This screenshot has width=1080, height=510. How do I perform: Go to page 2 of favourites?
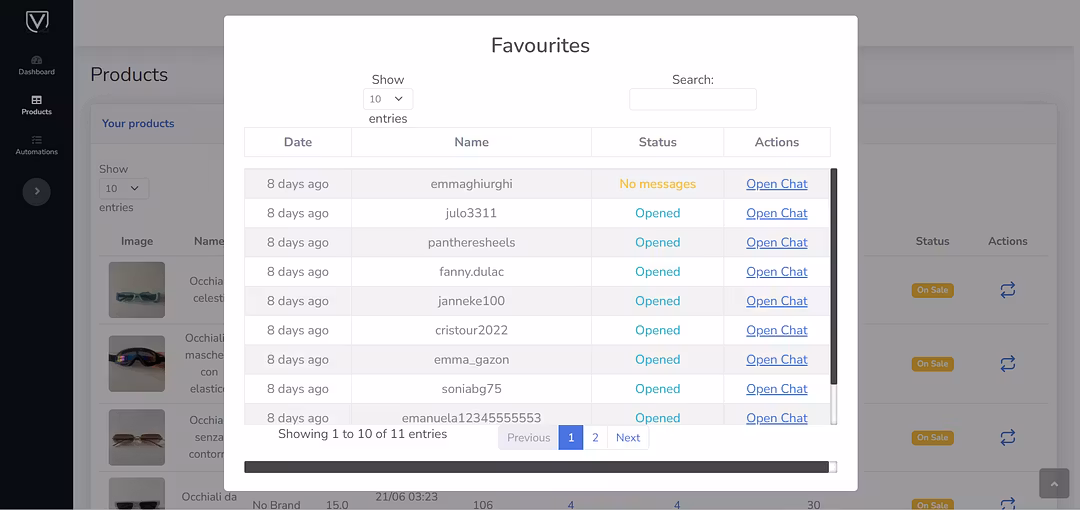(x=595, y=438)
